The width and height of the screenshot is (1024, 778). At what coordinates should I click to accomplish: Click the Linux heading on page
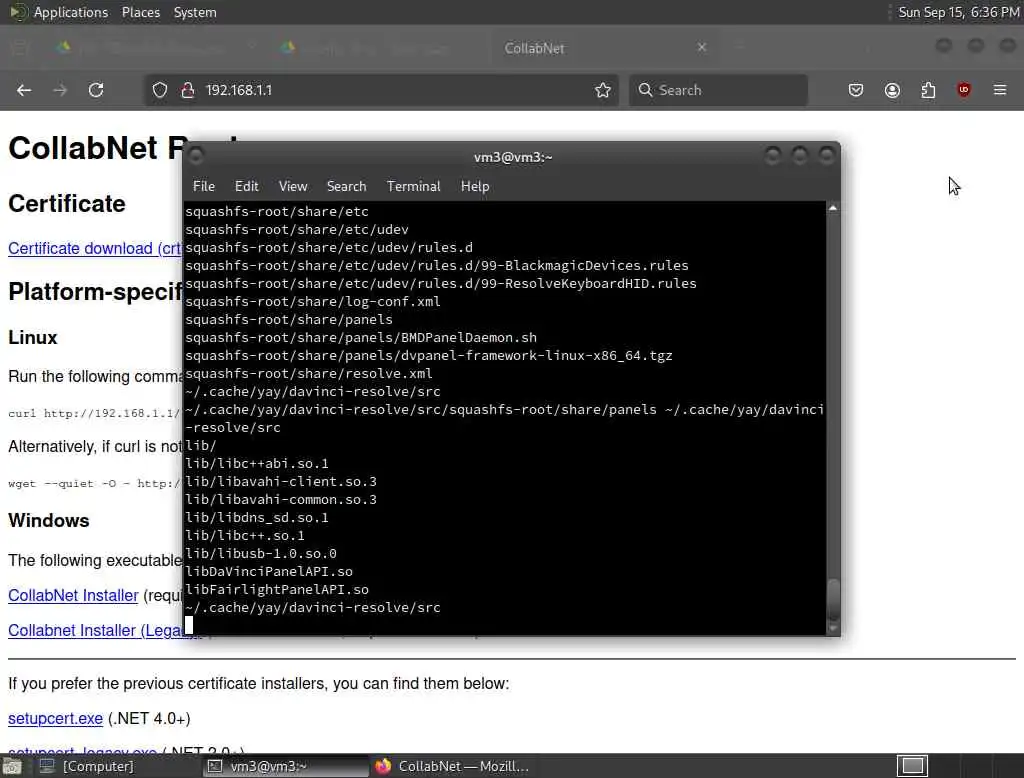tap(33, 338)
